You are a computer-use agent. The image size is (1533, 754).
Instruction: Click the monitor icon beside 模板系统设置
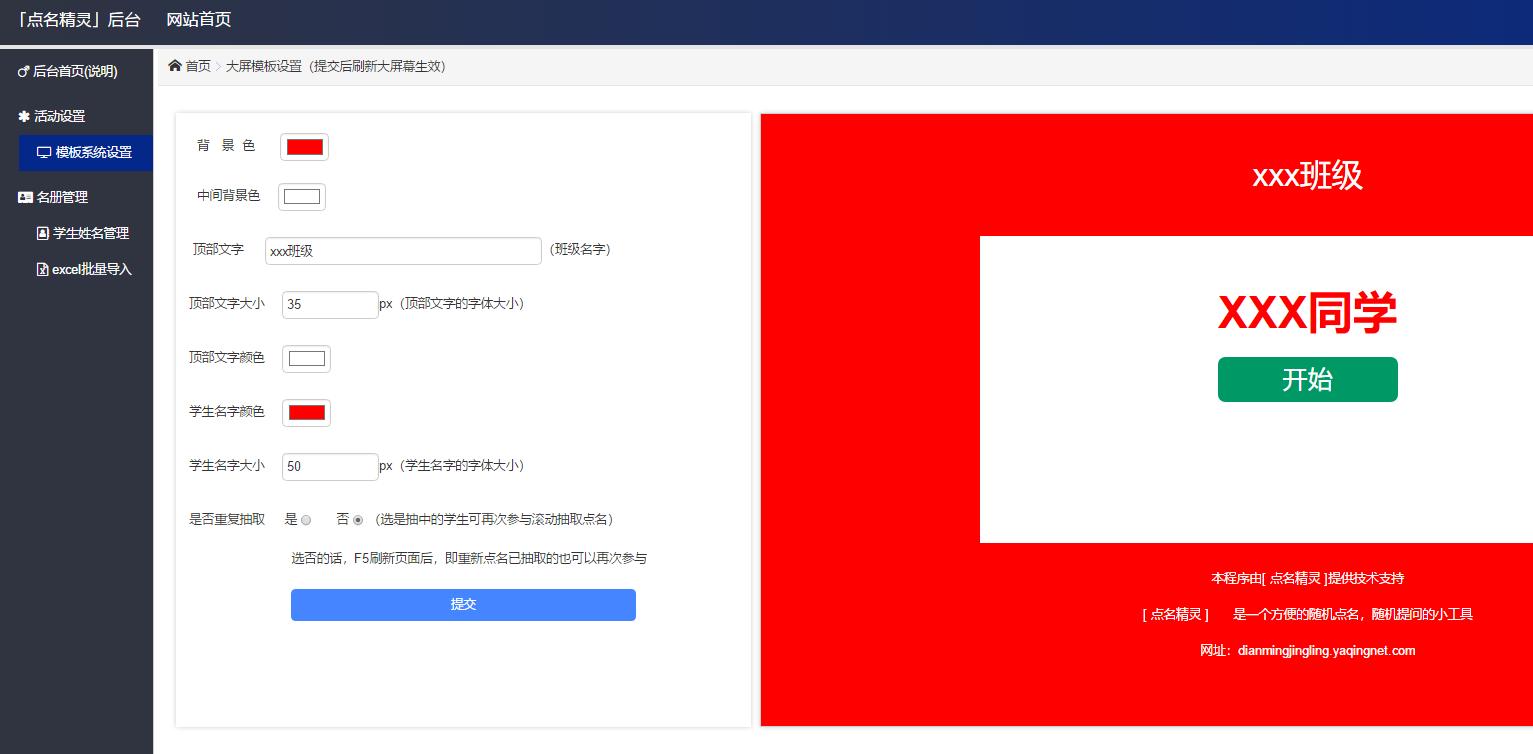point(42,151)
